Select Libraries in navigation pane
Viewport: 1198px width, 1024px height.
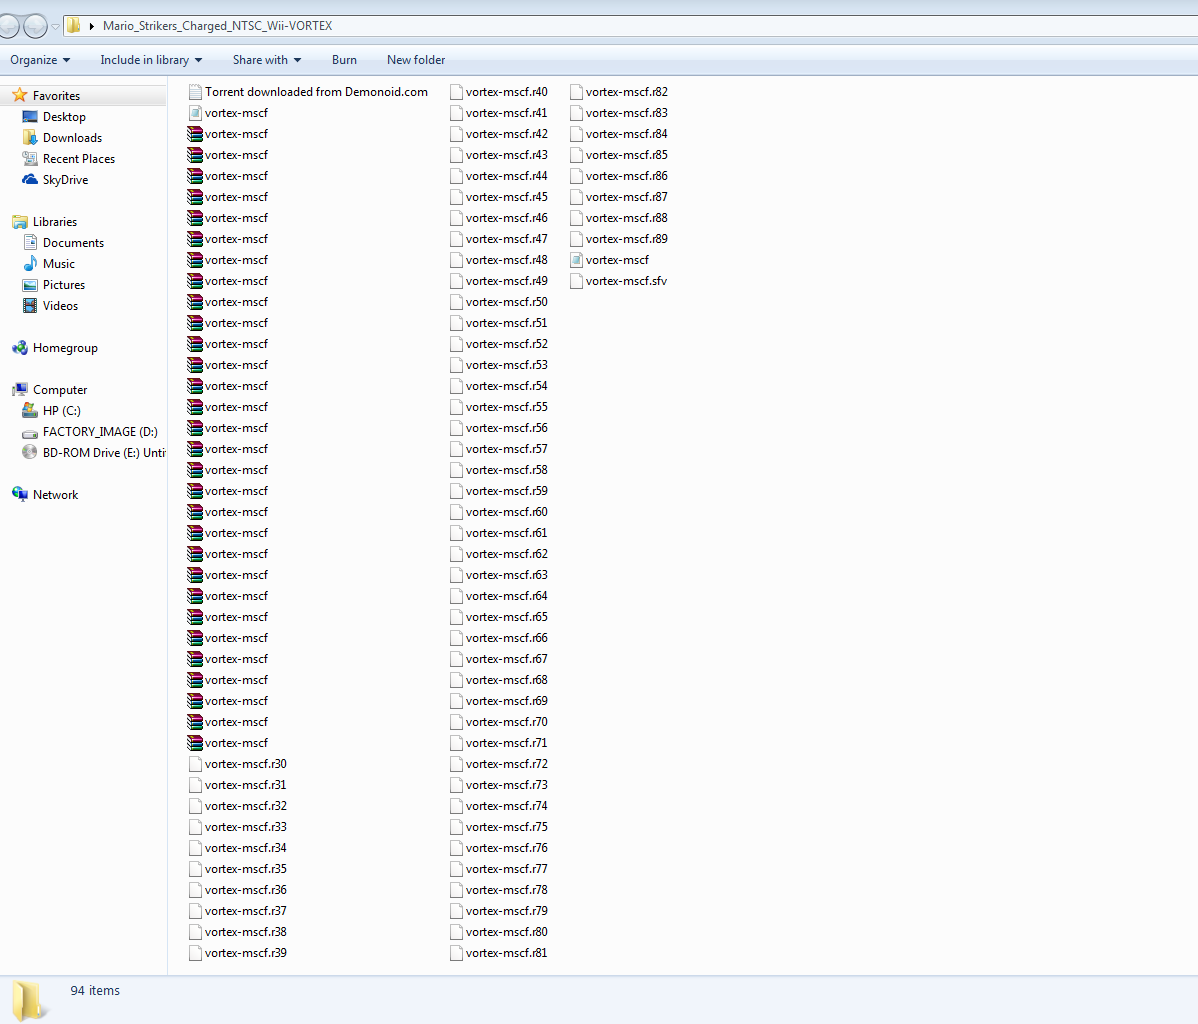(54, 222)
